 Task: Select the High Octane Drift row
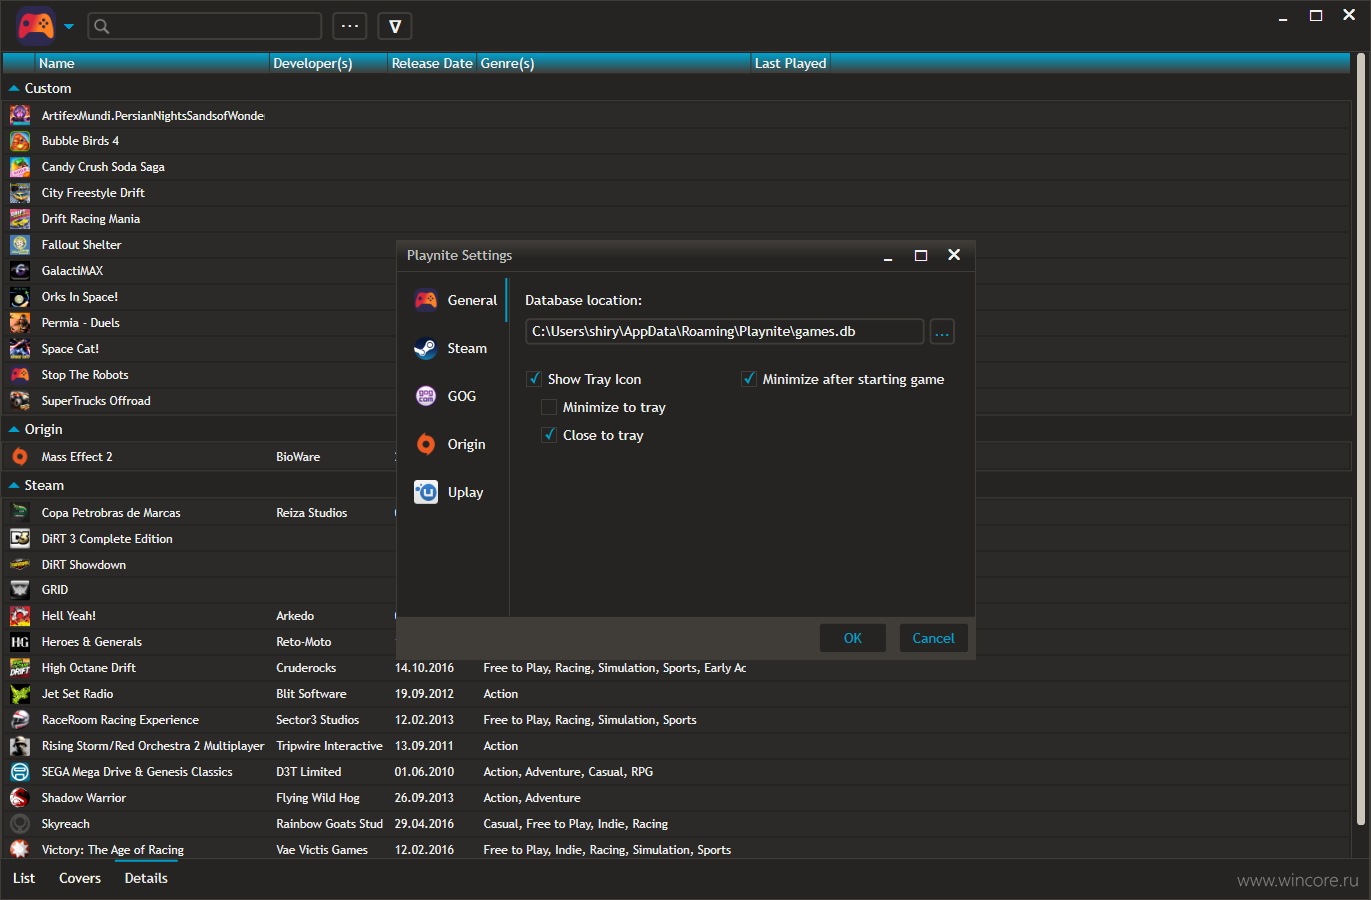676,668
